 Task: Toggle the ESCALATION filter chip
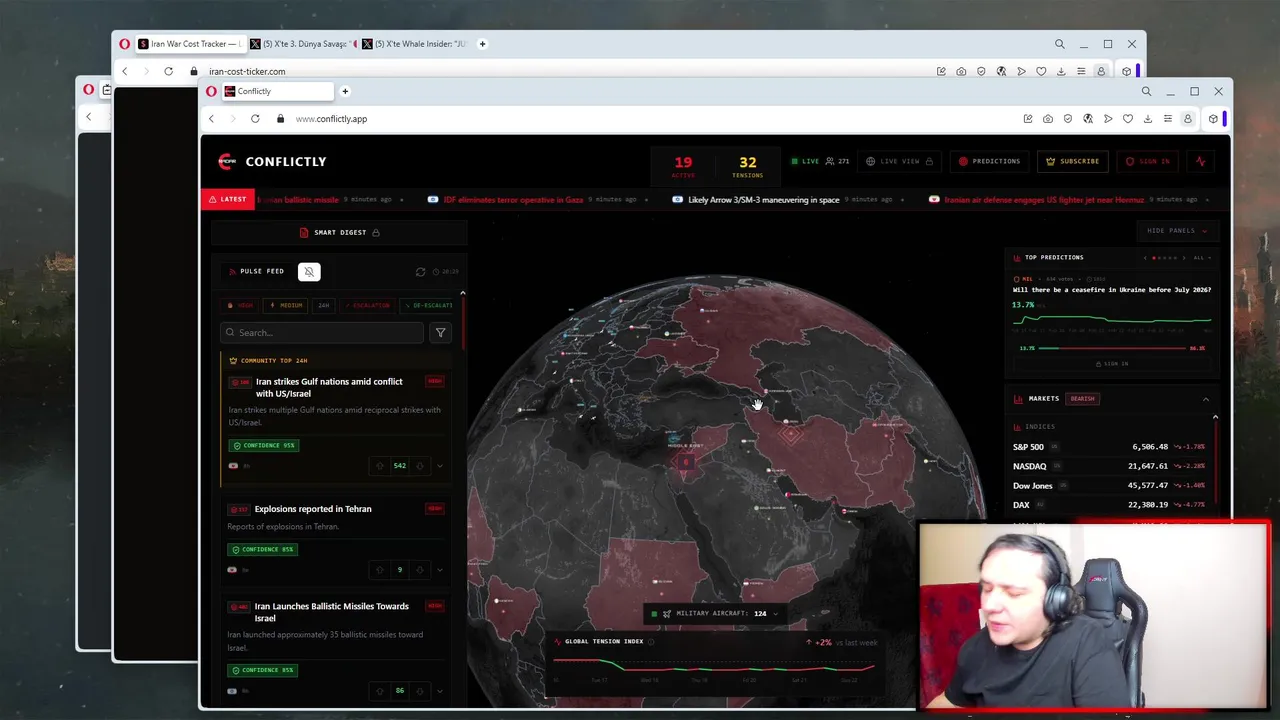(x=367, y=305)
